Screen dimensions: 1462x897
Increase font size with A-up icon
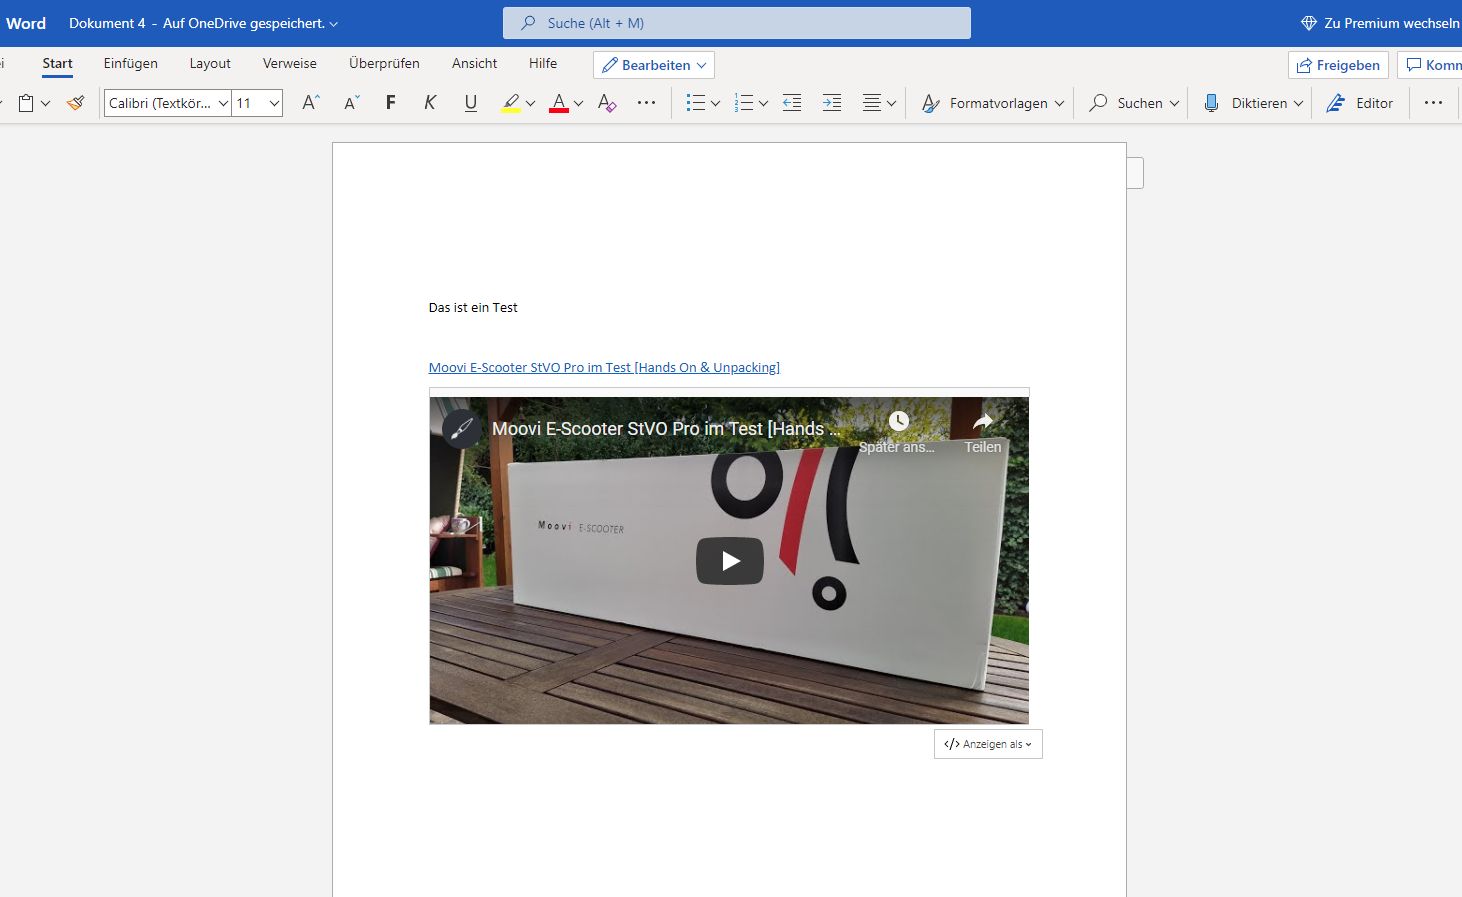311,103
